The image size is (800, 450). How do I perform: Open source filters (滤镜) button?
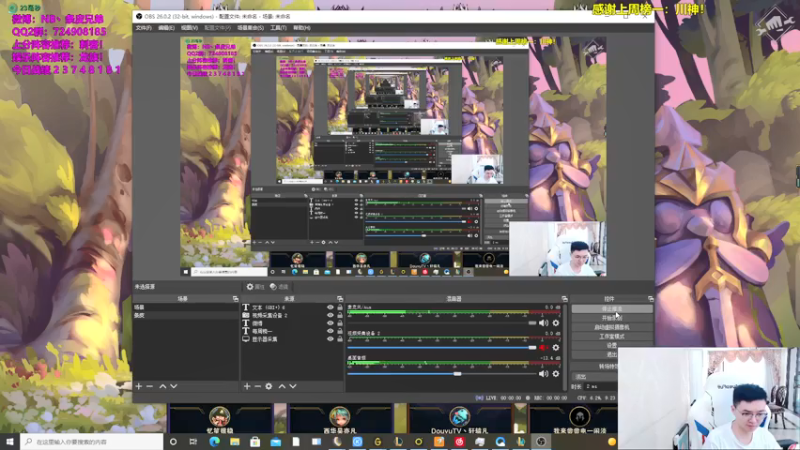(x=279, y=287)
